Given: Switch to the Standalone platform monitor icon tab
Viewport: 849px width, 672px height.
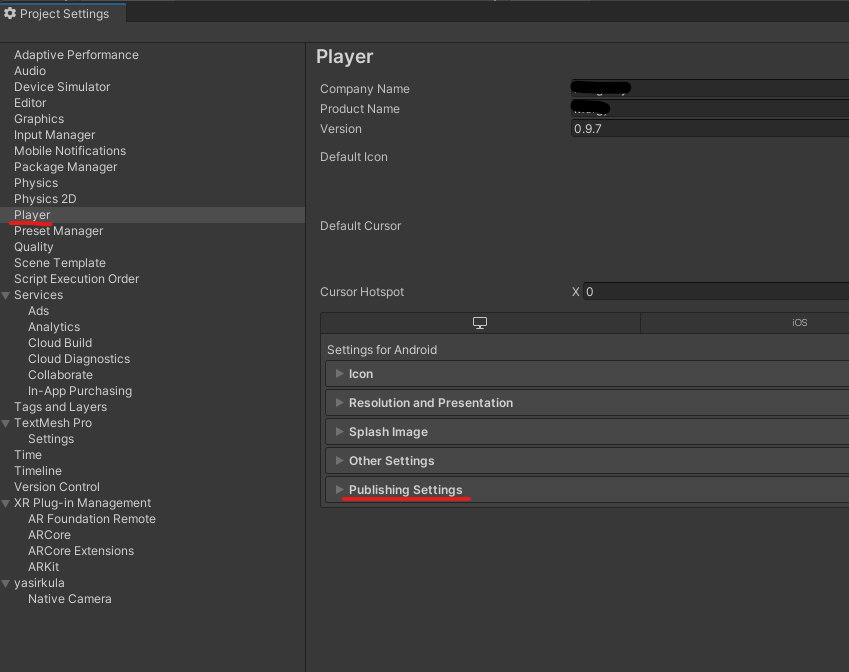Looking at the screenshot, I should (x=479, y=322).
